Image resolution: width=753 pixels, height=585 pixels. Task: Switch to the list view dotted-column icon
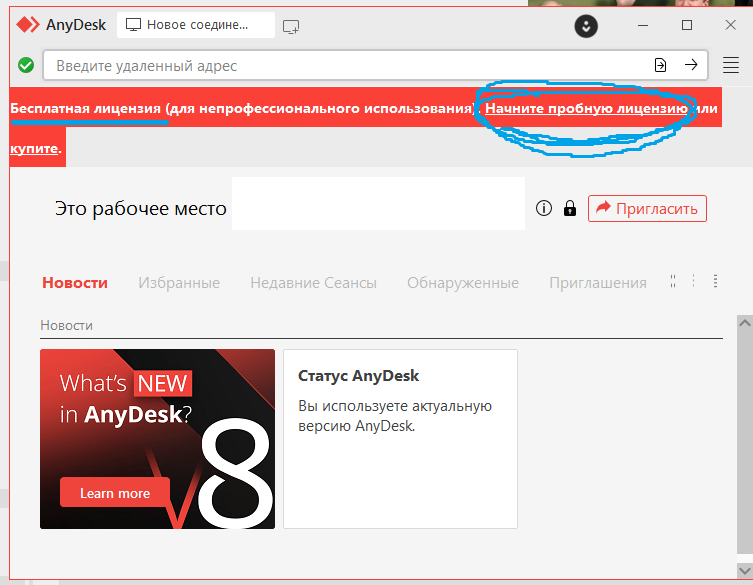coord(693,281)
